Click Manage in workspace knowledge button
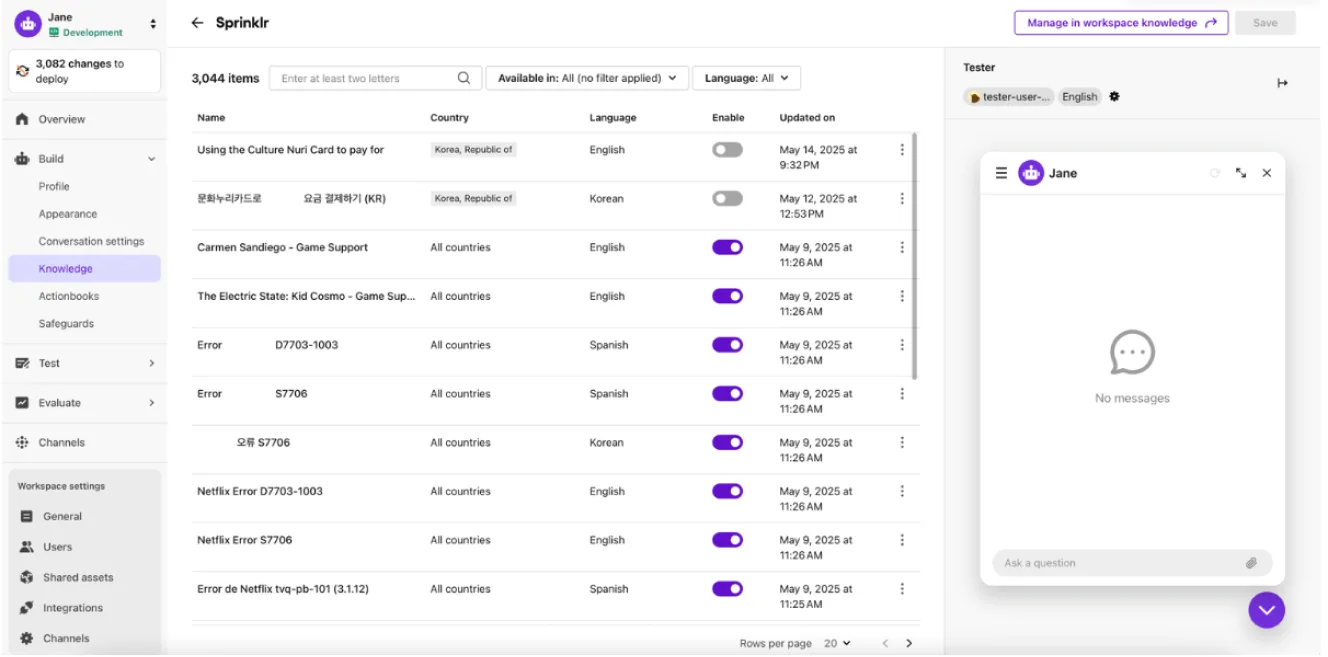This screenshot has height=657, width=1328. click(x=1121, y=23)
